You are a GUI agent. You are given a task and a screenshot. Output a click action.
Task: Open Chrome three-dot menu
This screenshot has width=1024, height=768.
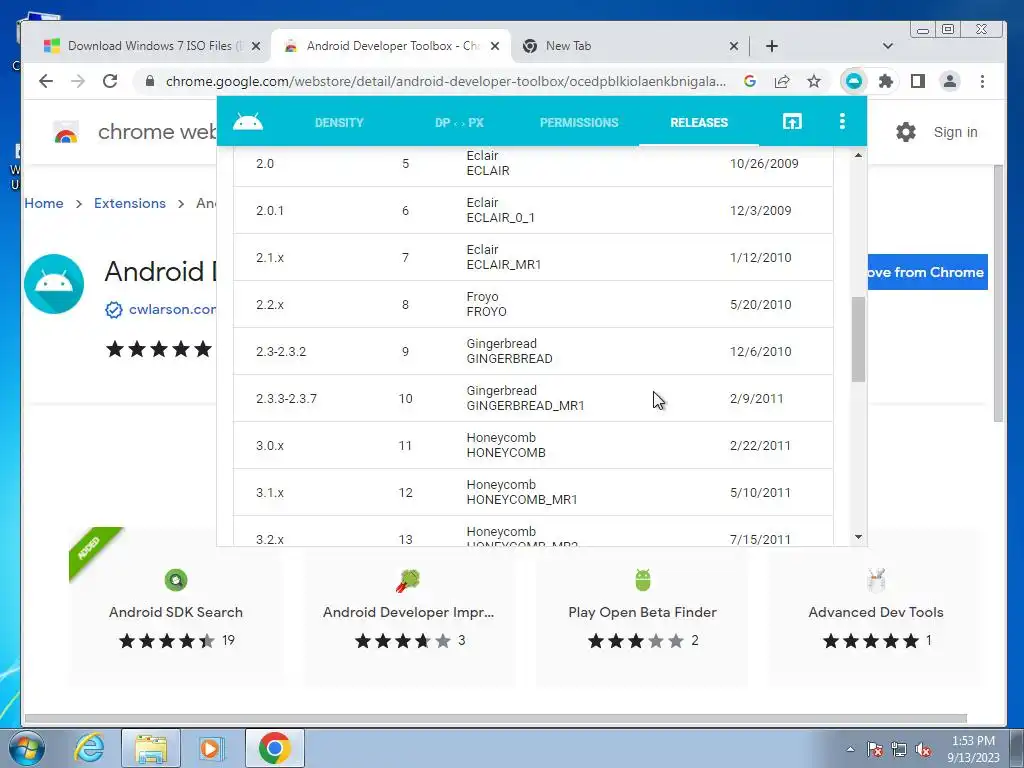[x=982, y=82]
